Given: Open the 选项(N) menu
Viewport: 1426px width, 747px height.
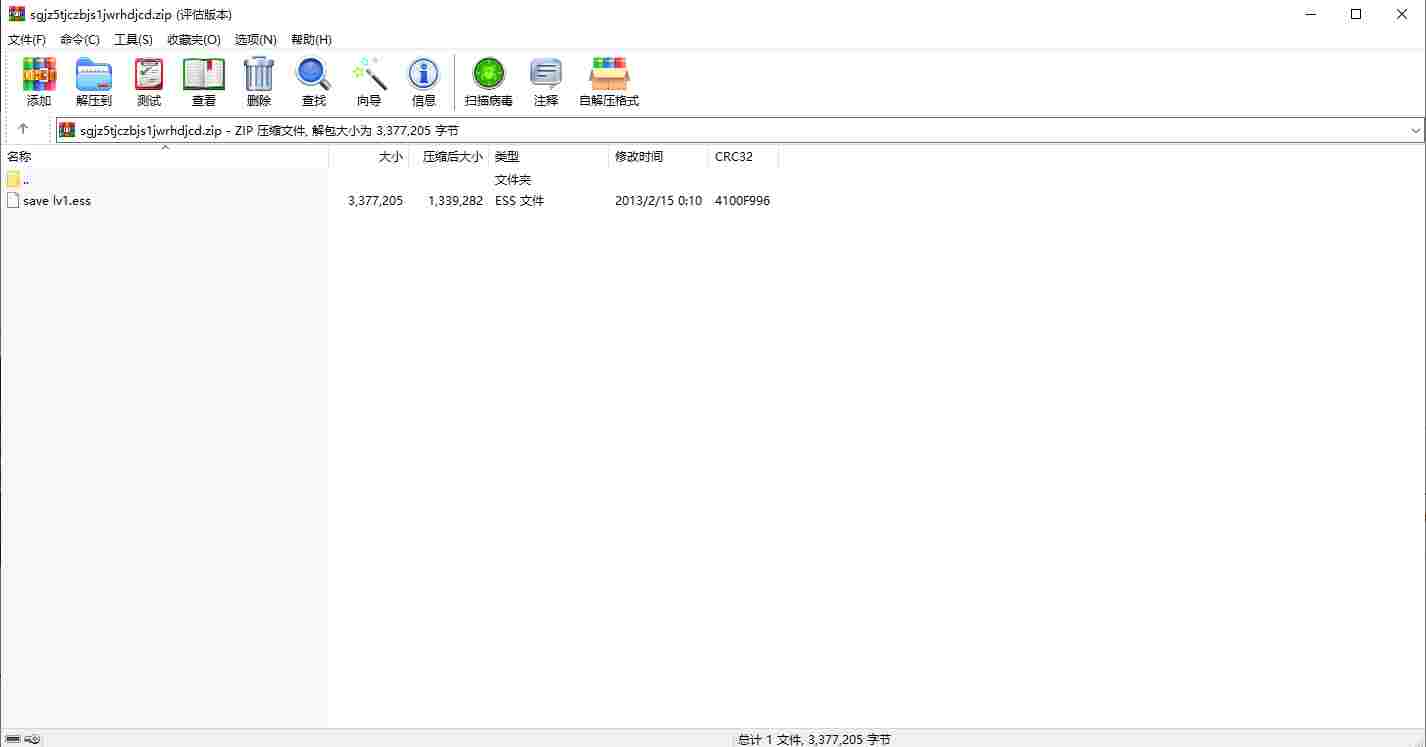Looking at the screenshot, I should (256, 40).
